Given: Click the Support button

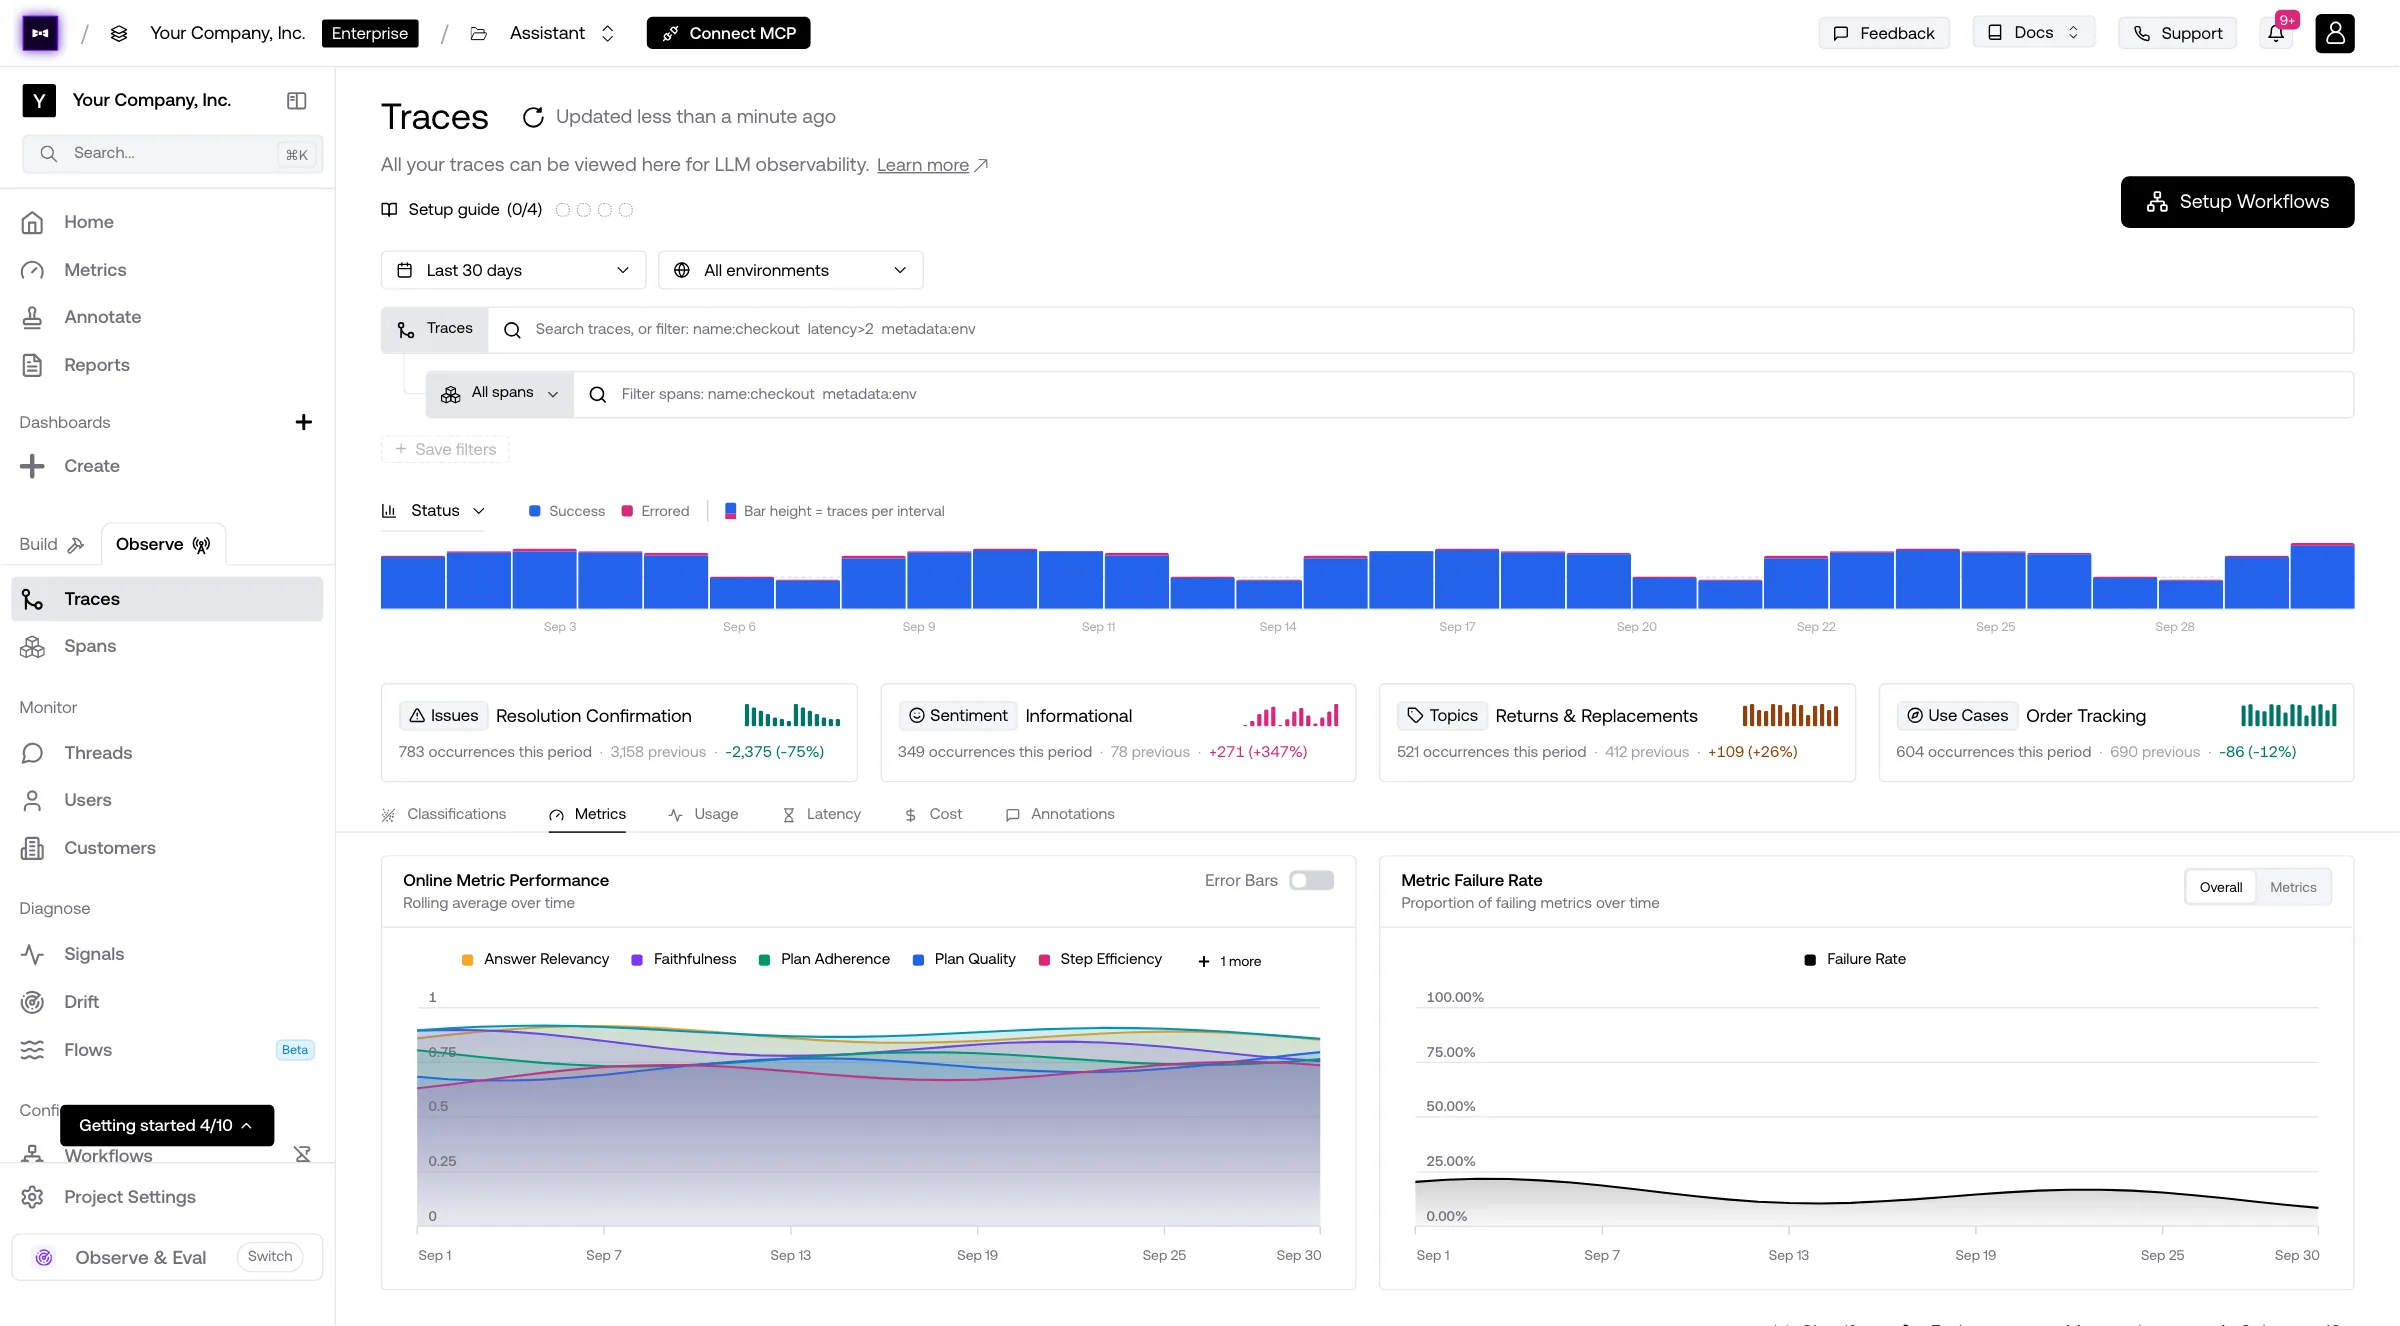Looking at the screenshot, I should (2177, 33).
